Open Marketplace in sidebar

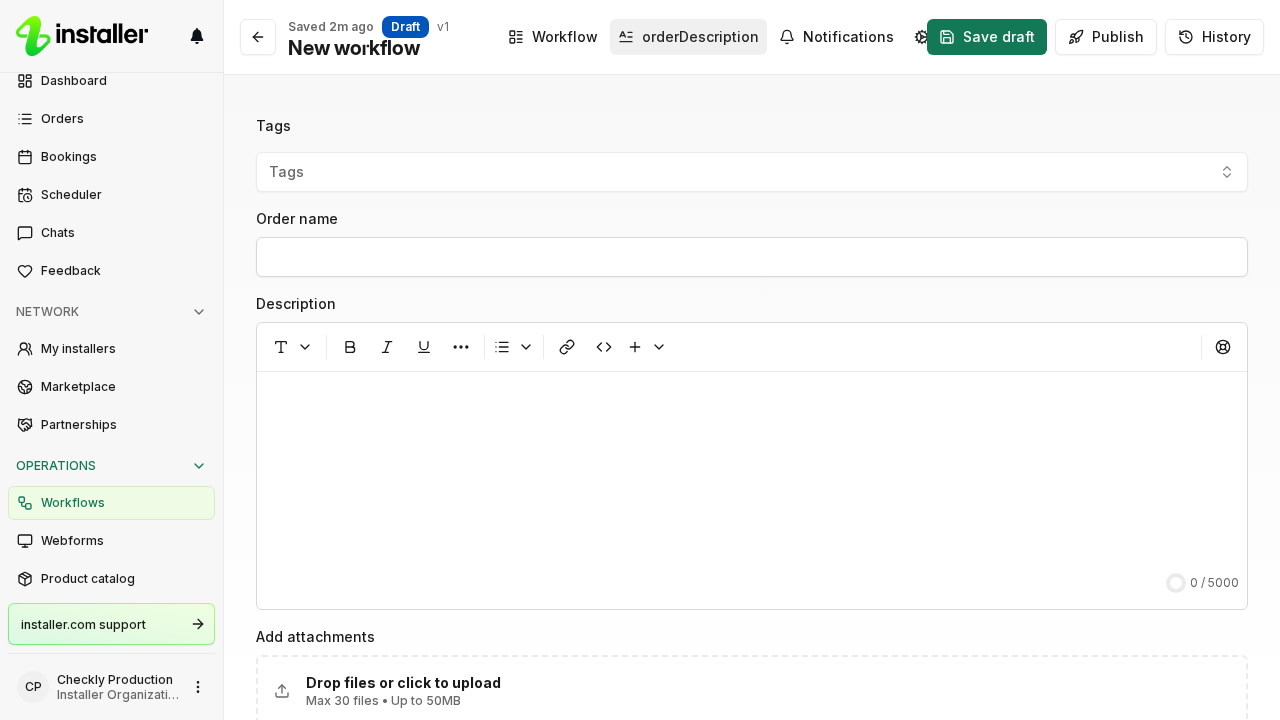click(x=111, y=387)
